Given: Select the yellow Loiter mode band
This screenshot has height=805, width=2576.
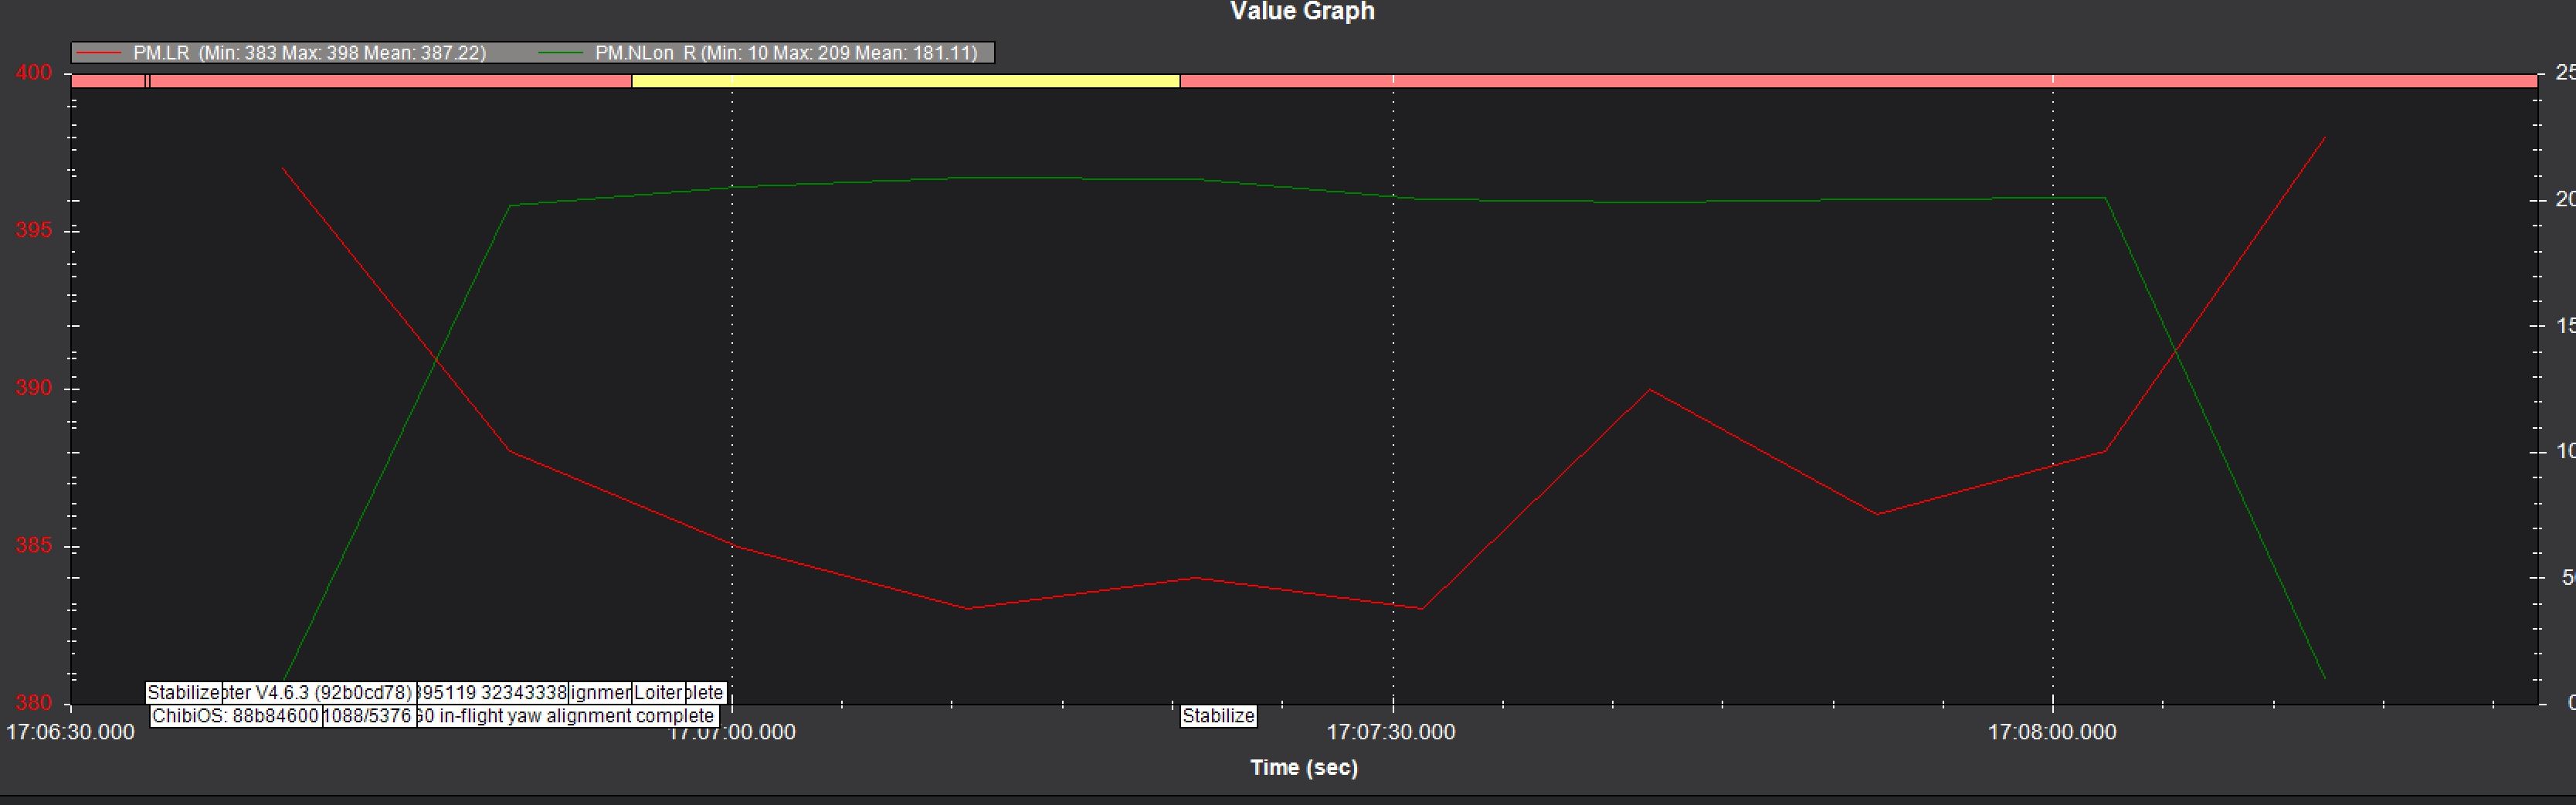Looking at the screenshot, I should coord(905,81).
